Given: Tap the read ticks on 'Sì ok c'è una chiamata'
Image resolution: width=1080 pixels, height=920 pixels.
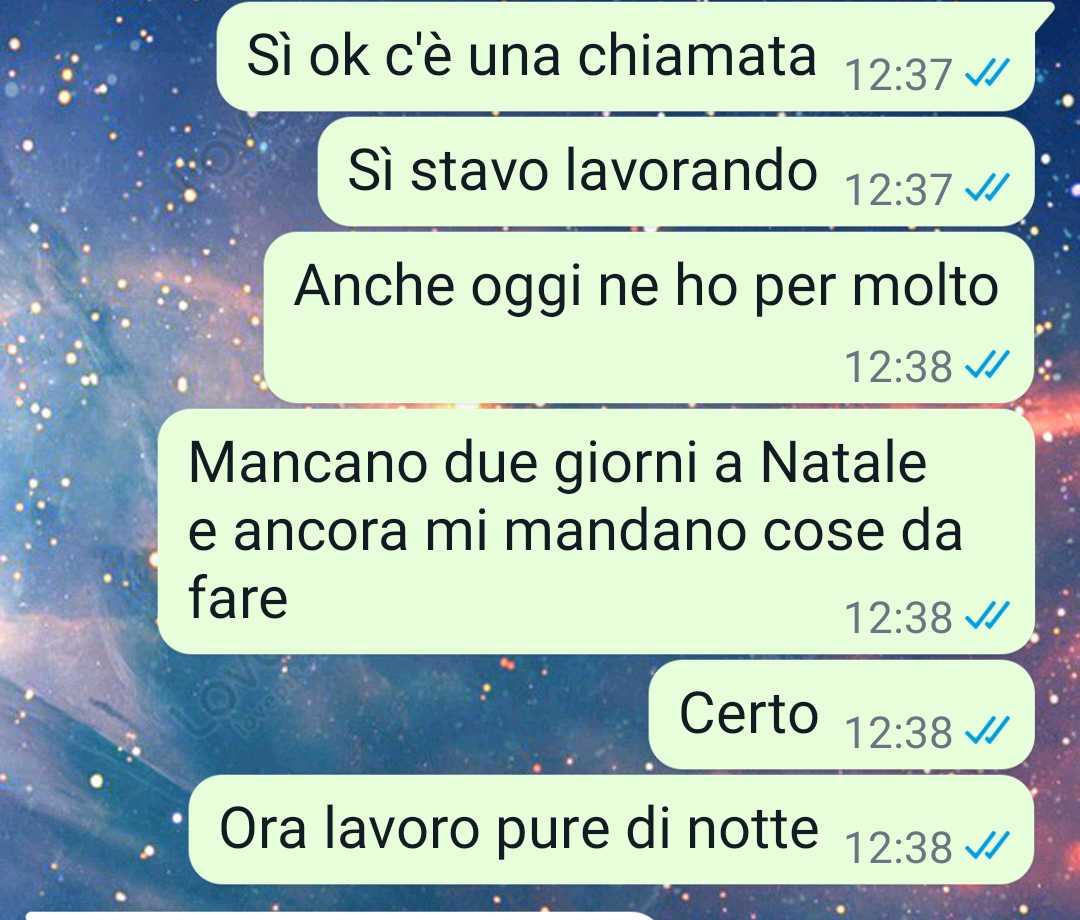Looking at the screenshot, I should [988, 72].
